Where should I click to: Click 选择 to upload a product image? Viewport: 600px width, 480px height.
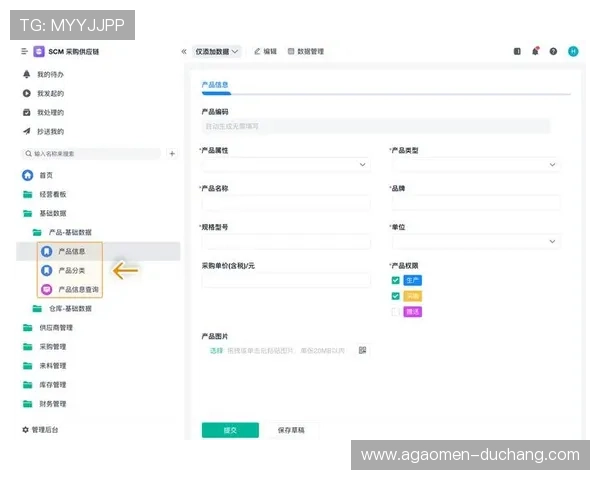coord(216,350)
